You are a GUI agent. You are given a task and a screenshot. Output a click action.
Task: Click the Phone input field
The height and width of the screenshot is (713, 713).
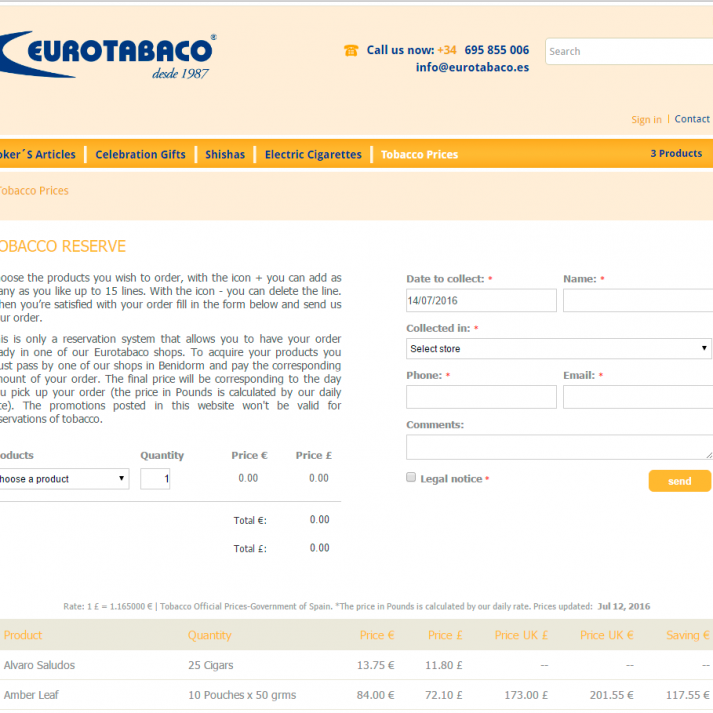481,397
